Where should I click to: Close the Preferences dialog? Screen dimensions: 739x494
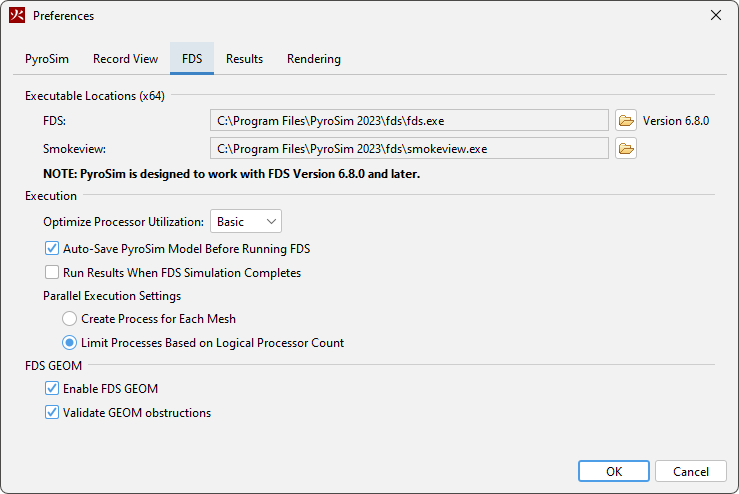click(716, 15)
